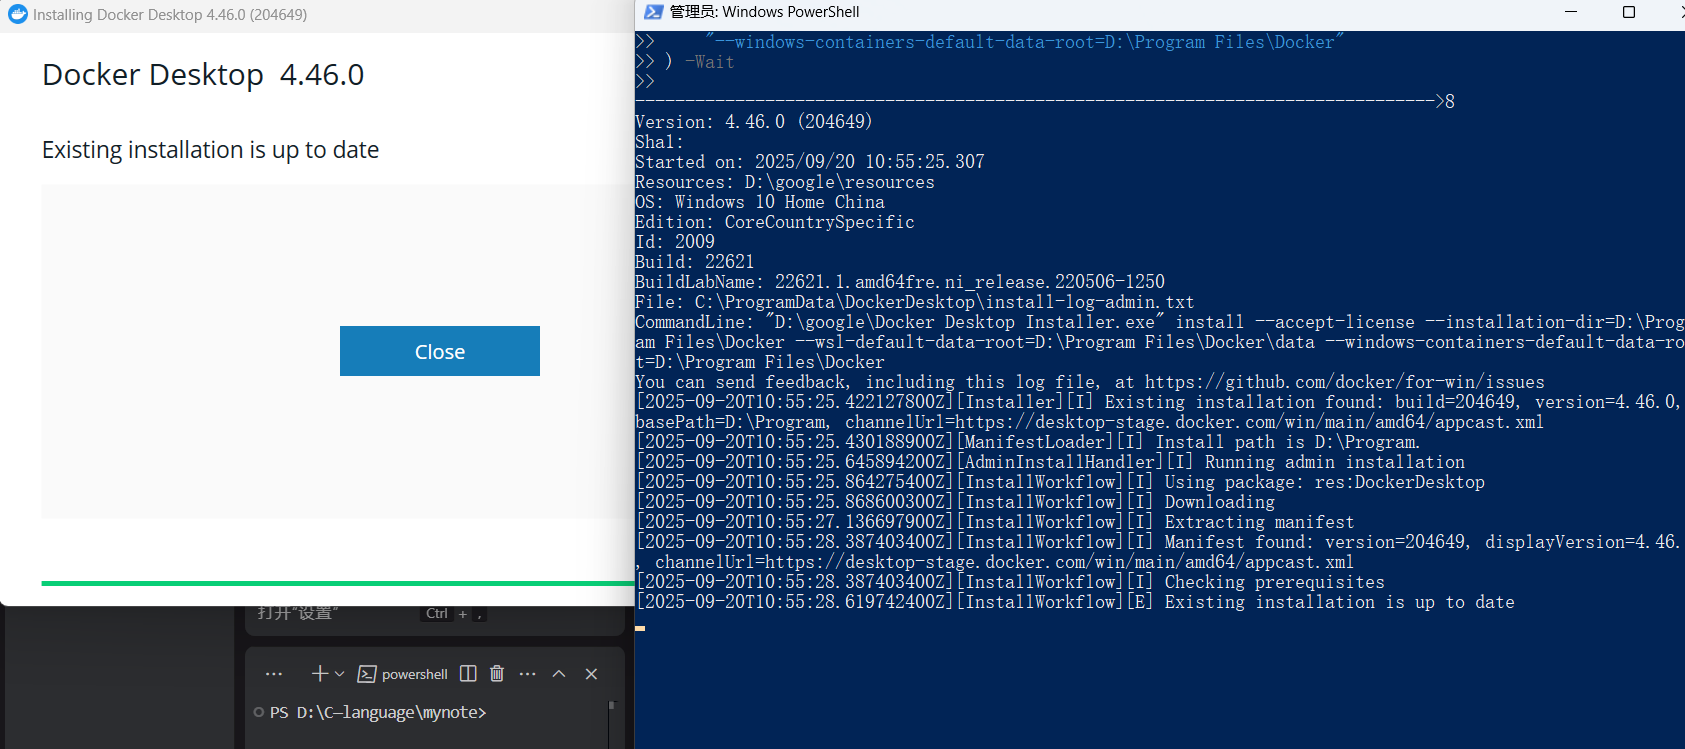Click the terminal prompt circle decoration
This screenshot has width=1685, height=749.
pyautogui.click(x=259, y=712)
